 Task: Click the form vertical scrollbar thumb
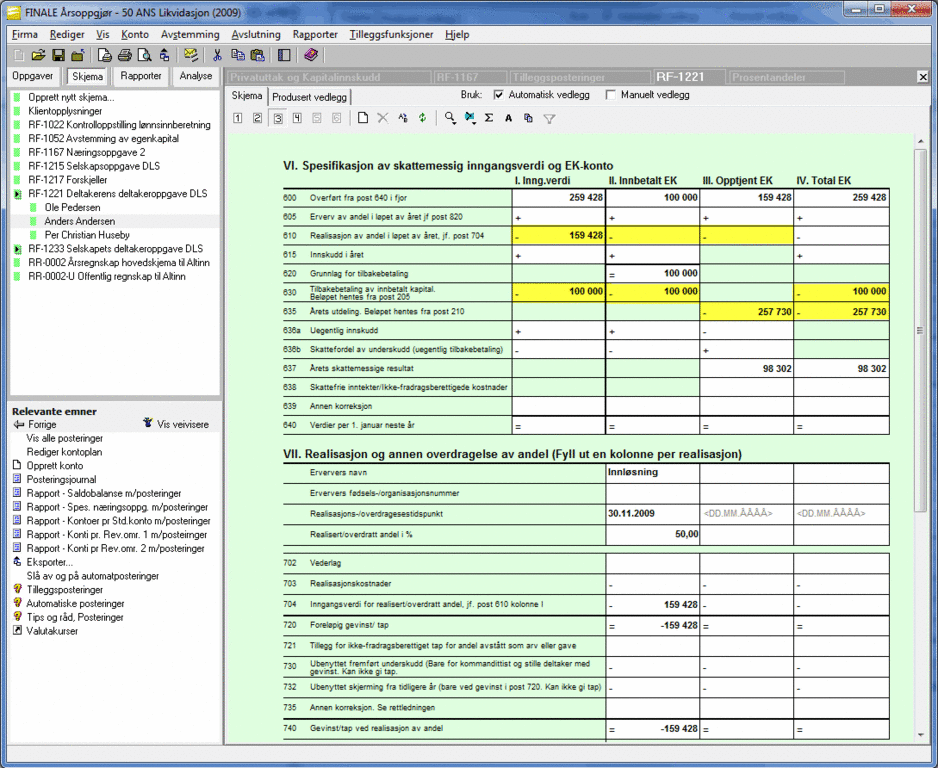coord(920,329)
